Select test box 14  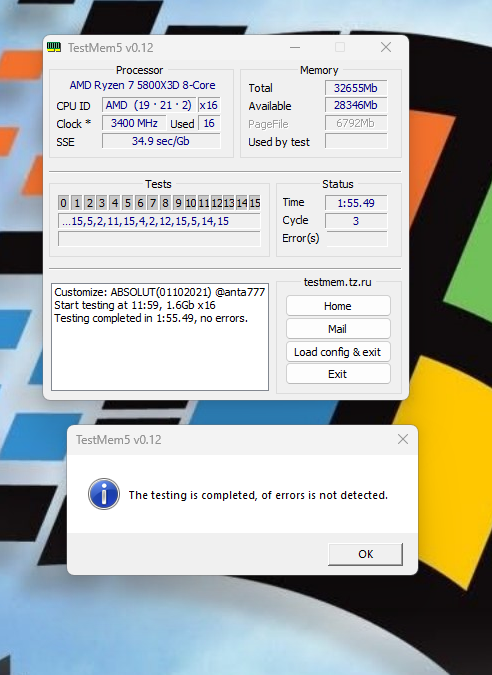point(242,203)
